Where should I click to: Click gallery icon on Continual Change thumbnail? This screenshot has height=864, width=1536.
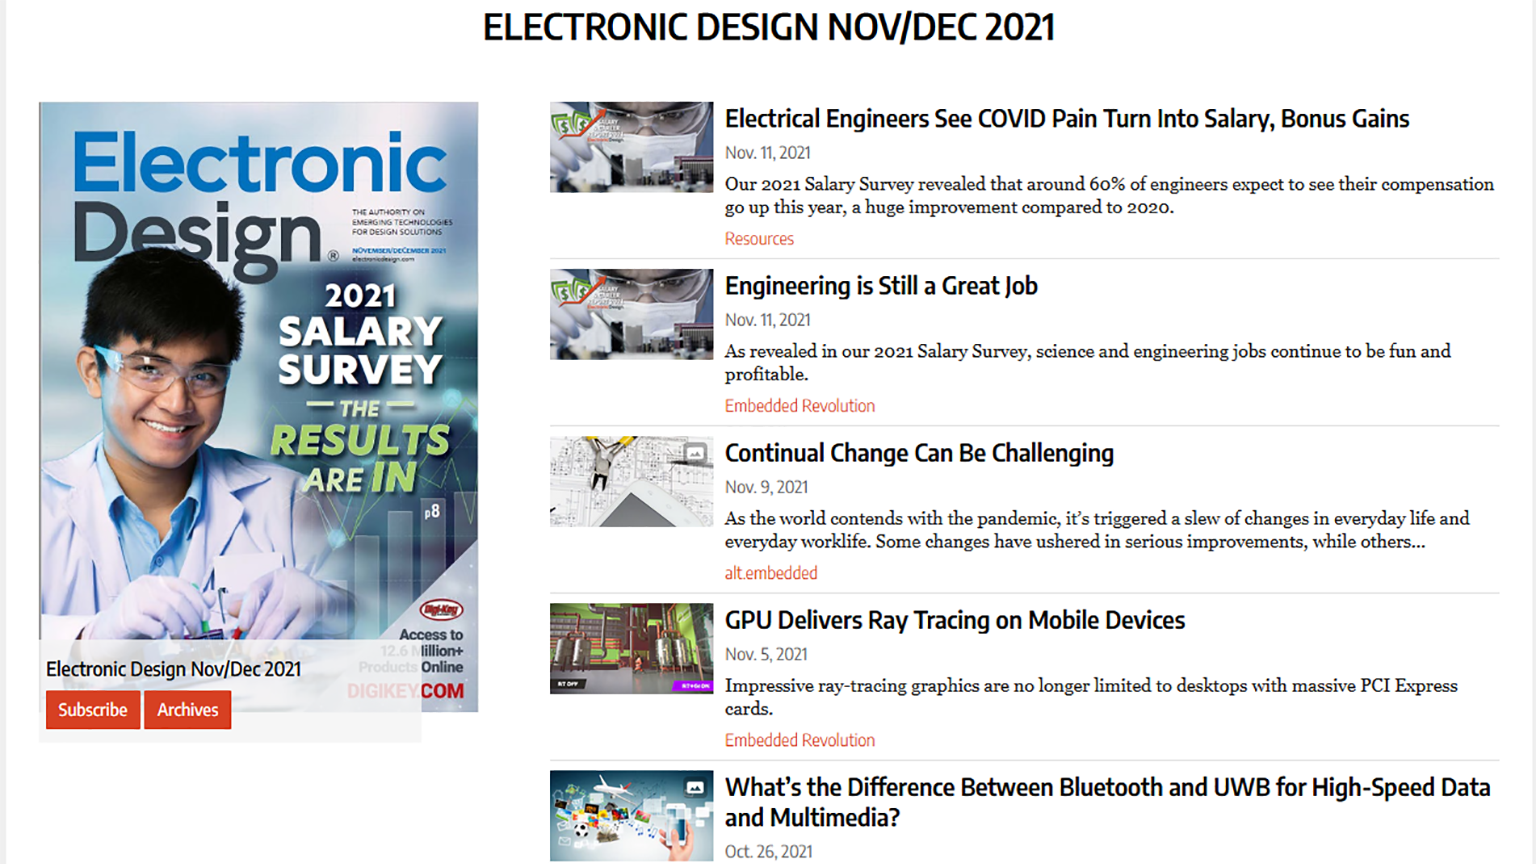pyautogui.click(x=695, y=453)
